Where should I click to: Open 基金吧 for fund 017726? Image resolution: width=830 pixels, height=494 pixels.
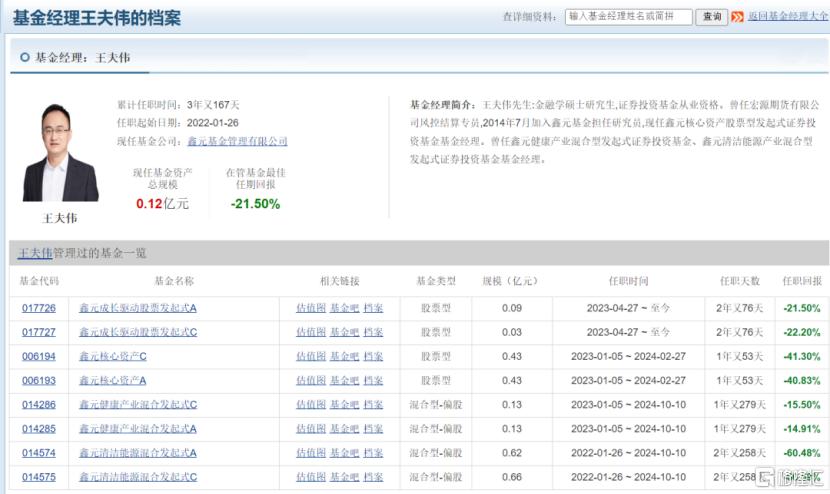tap(345, 308)
